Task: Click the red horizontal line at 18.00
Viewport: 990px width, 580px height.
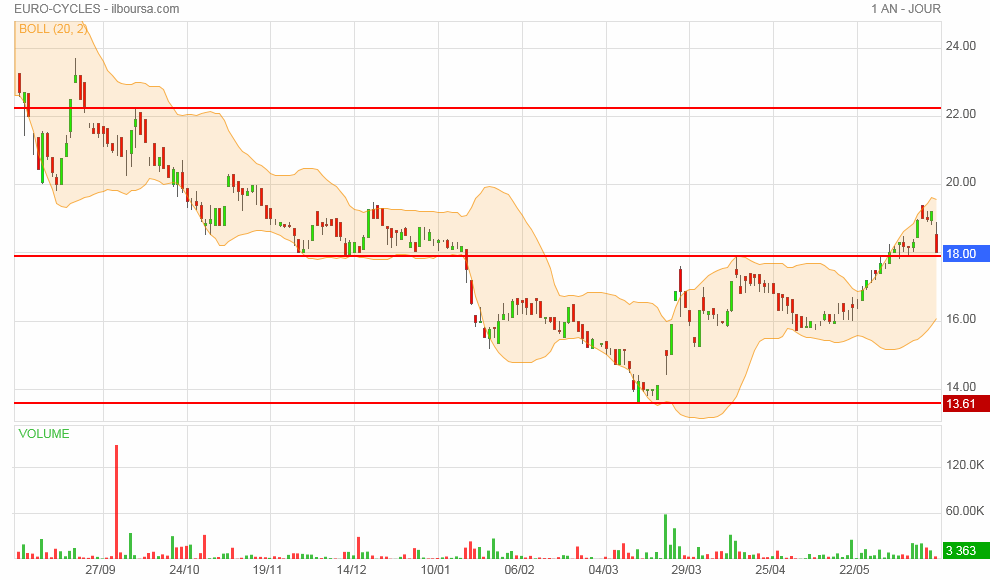Action: pos(477,256)
